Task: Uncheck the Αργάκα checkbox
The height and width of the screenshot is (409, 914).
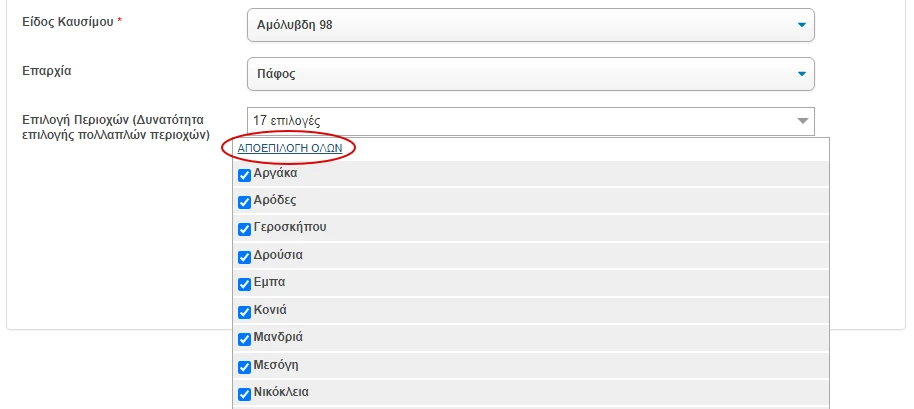Action: point(245,175)
